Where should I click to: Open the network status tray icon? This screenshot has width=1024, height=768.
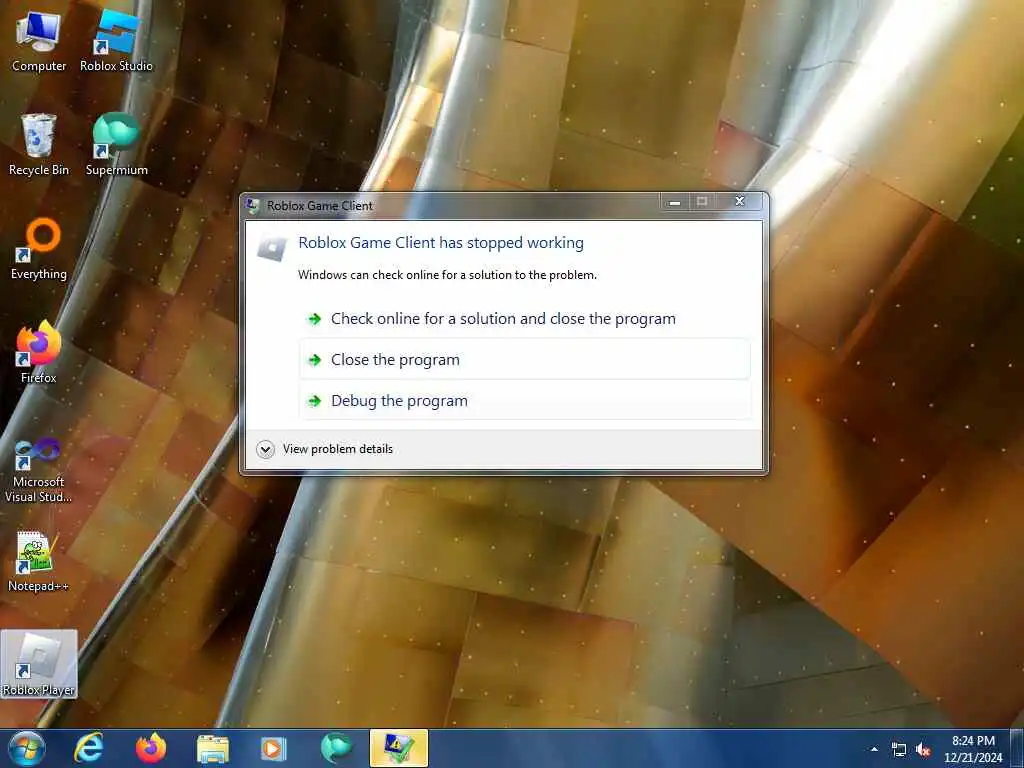899,750
